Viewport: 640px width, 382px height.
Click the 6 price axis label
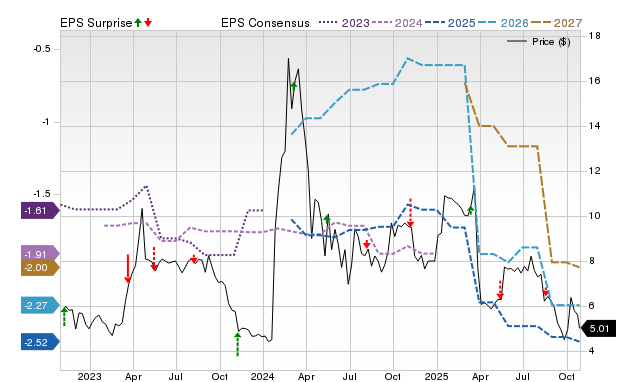591,306
